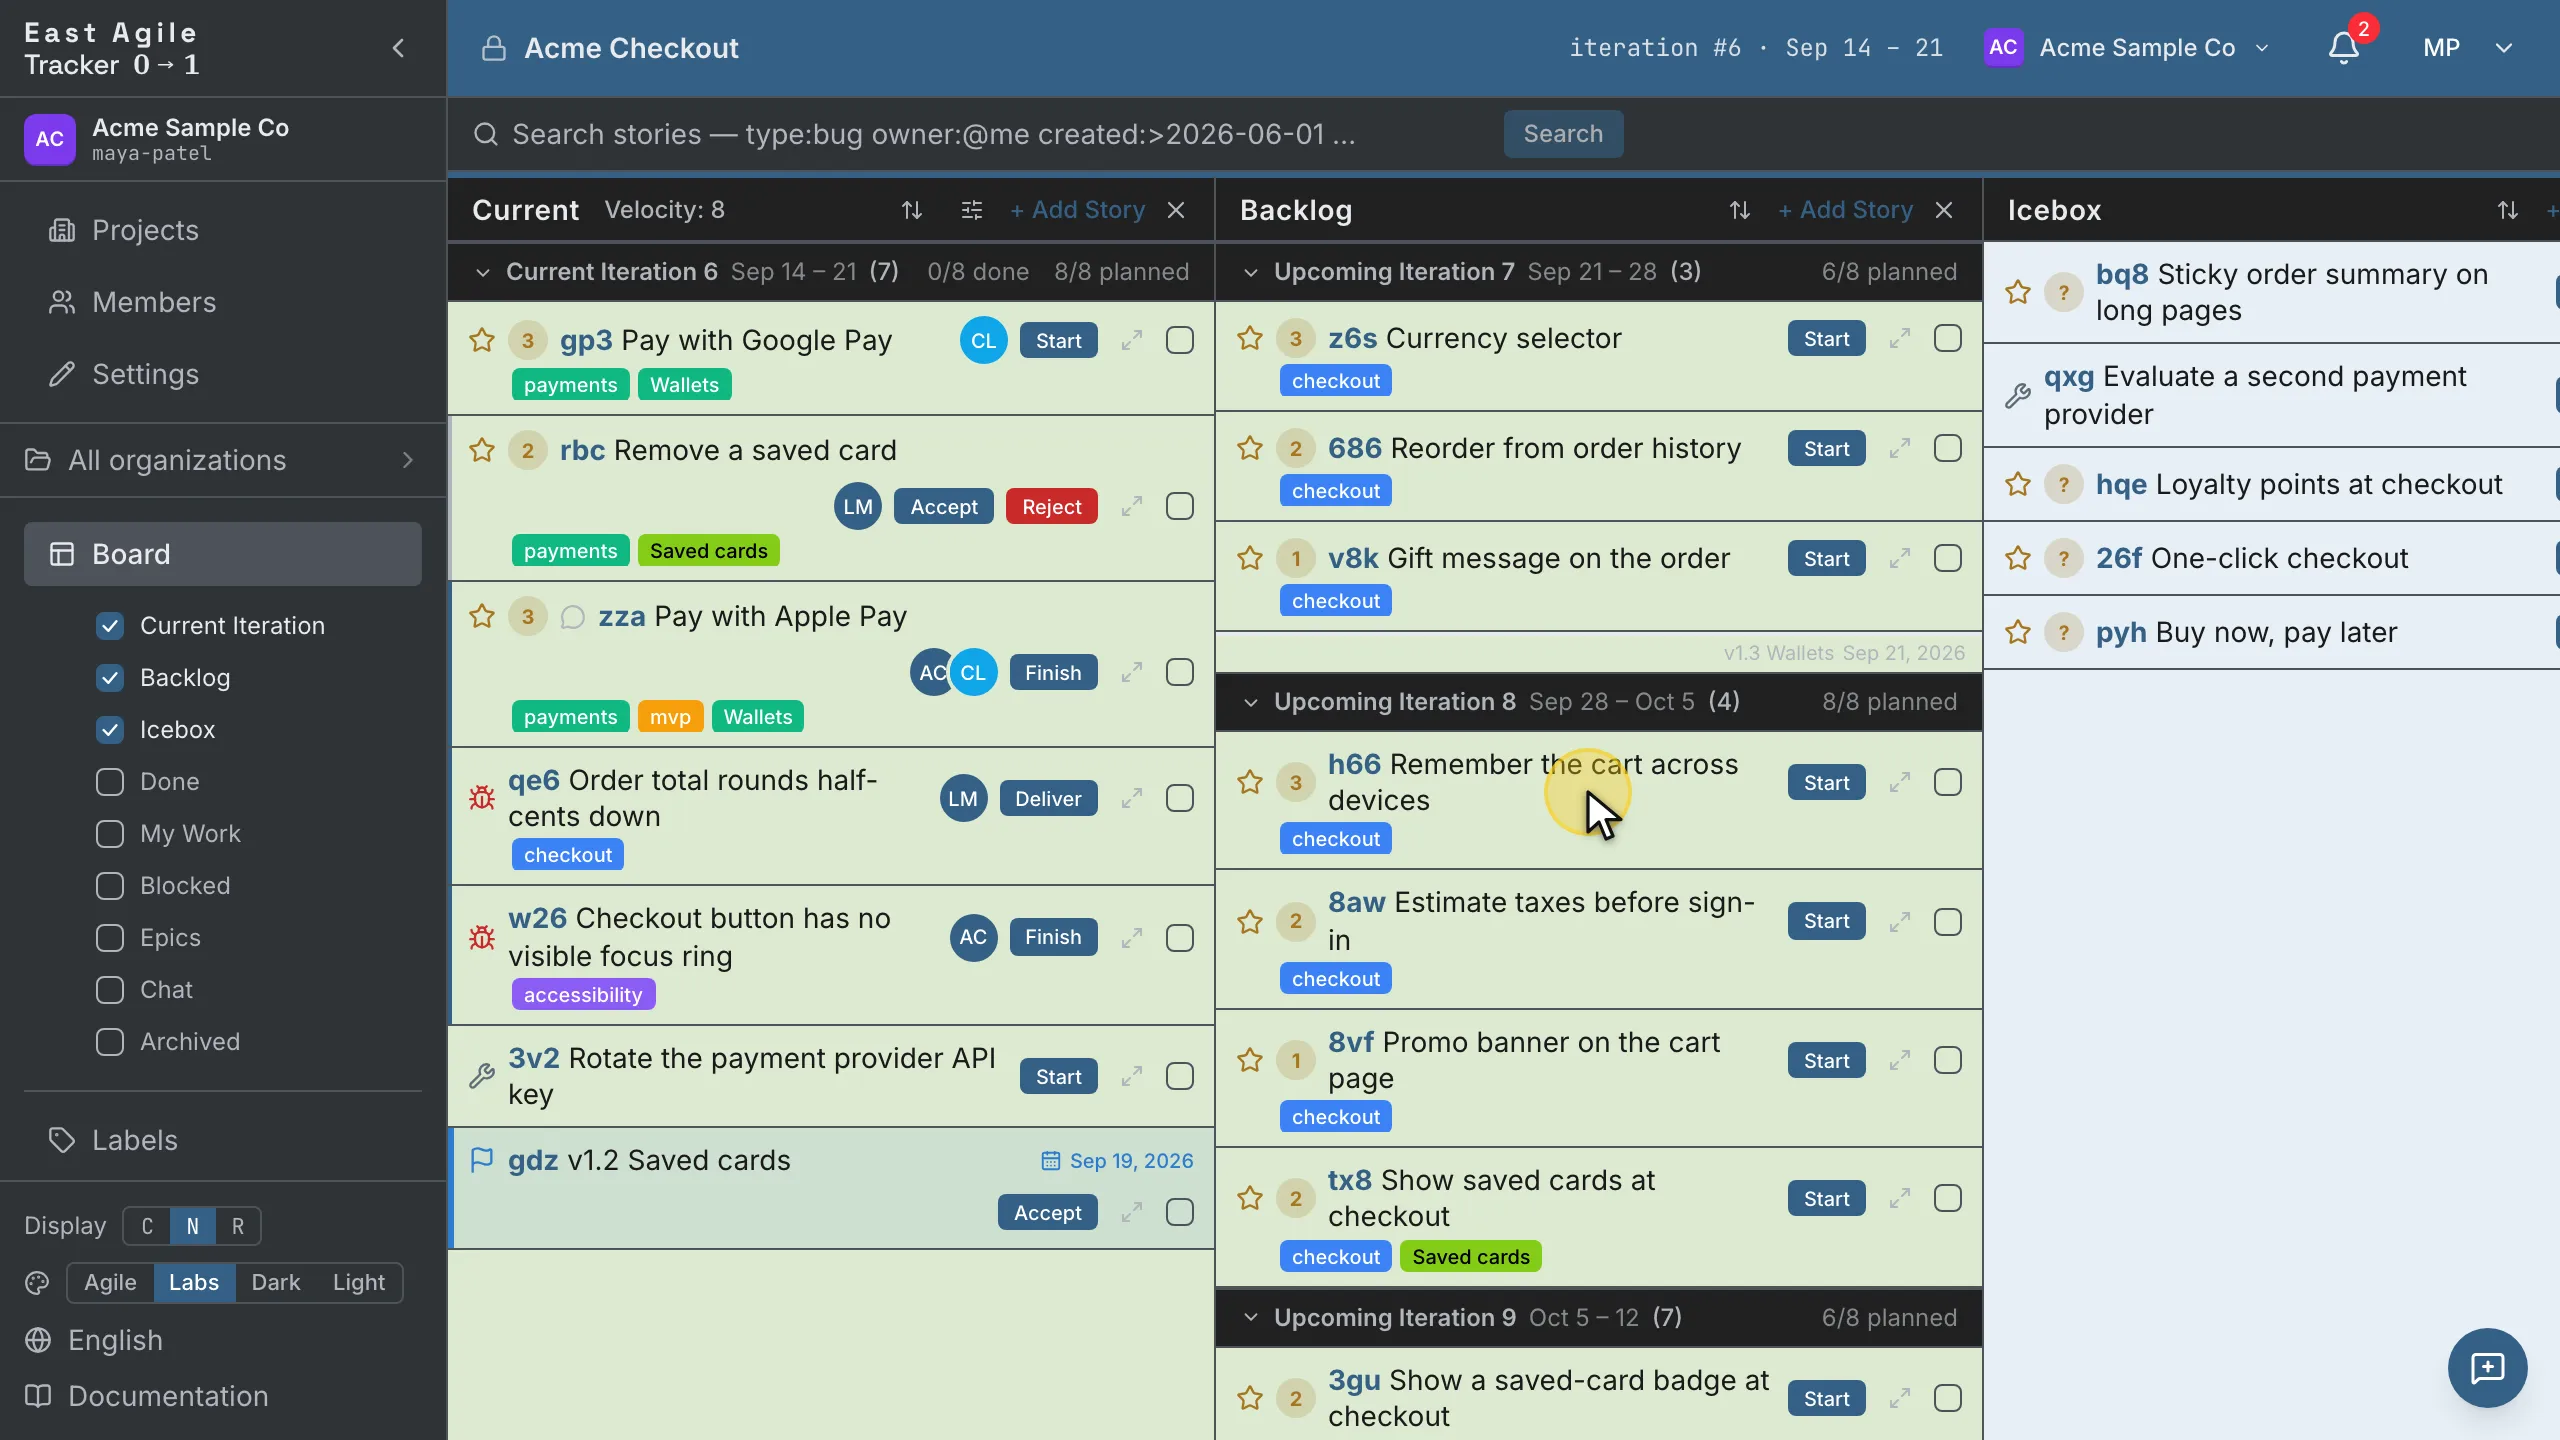Click Add Story in the Current column
This screenshot has height=1440, width=2560.
pyautogui.click(x=1077, y=210)
